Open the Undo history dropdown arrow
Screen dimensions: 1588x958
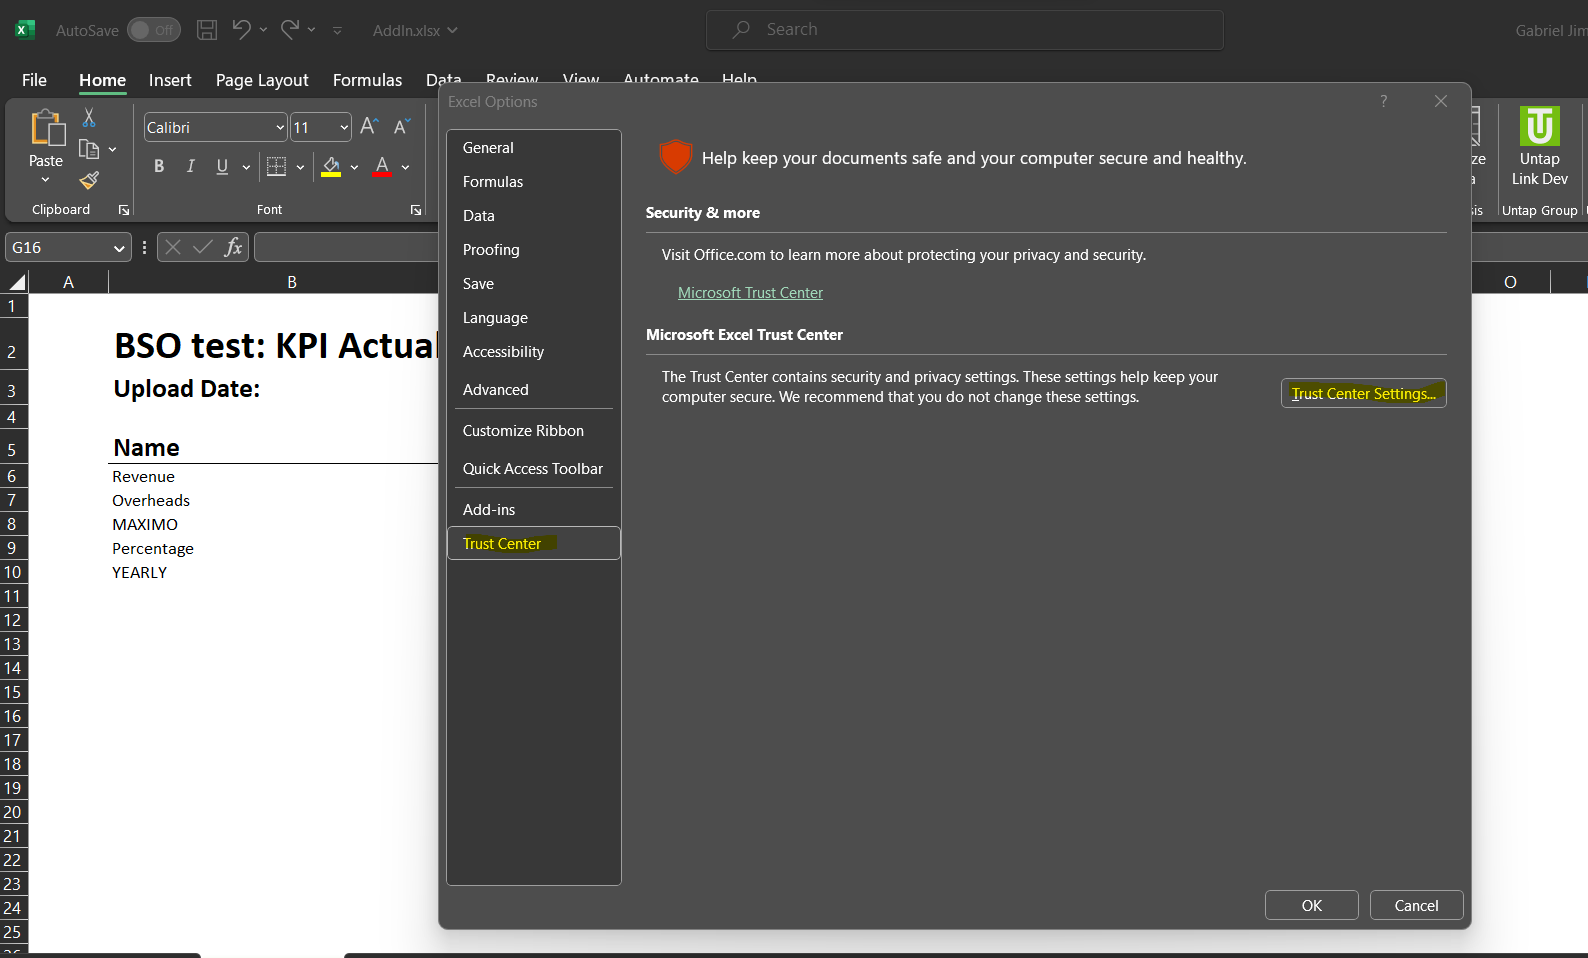(x=263, y=30)
